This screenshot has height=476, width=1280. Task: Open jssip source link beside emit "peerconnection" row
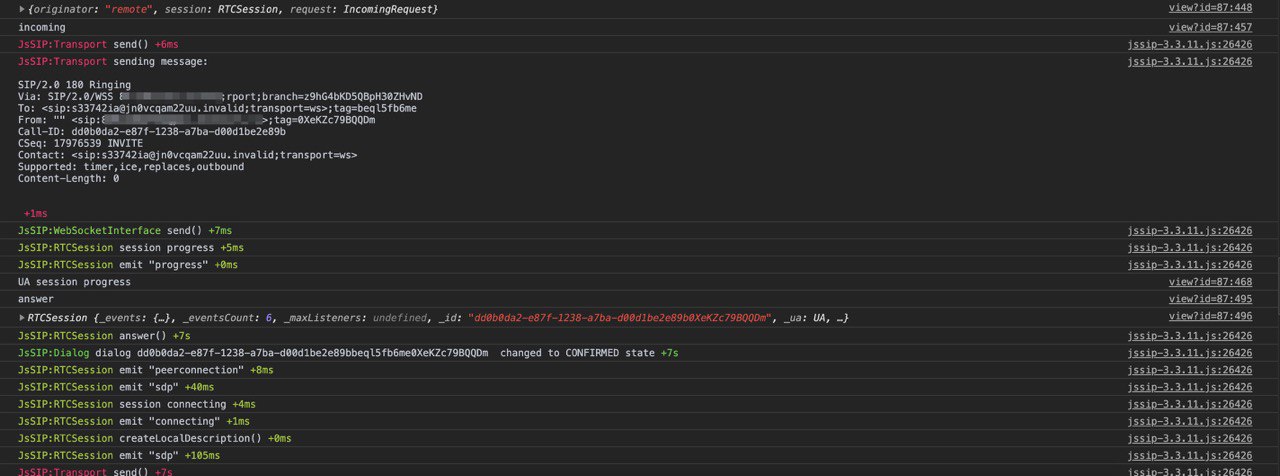(x=1190, y=370)
